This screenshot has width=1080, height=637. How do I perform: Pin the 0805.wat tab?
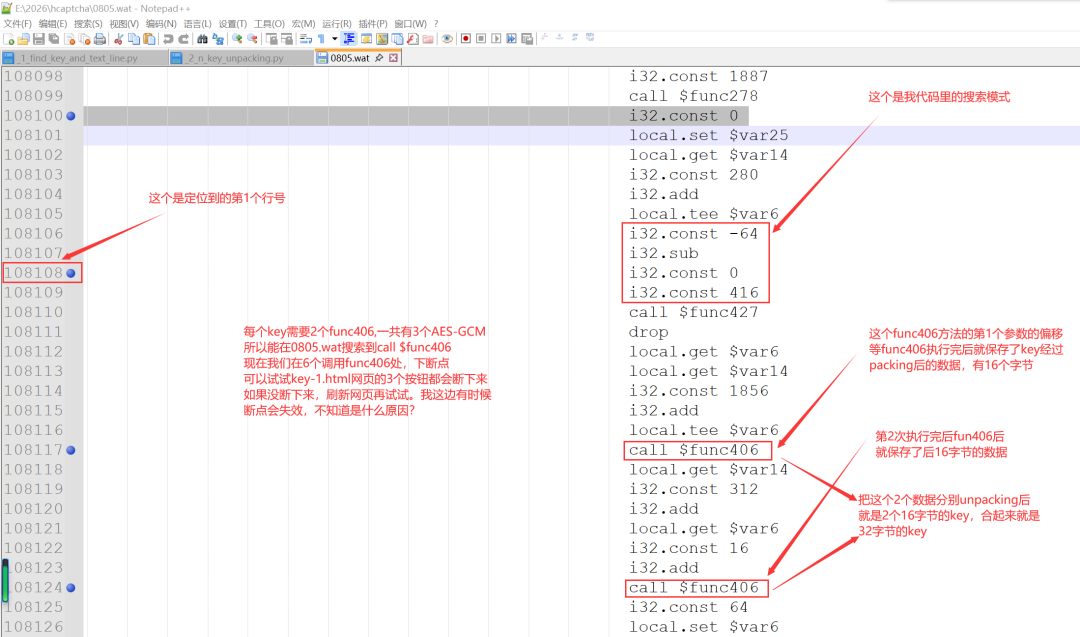pyautogui.click(x=379, y=58)
